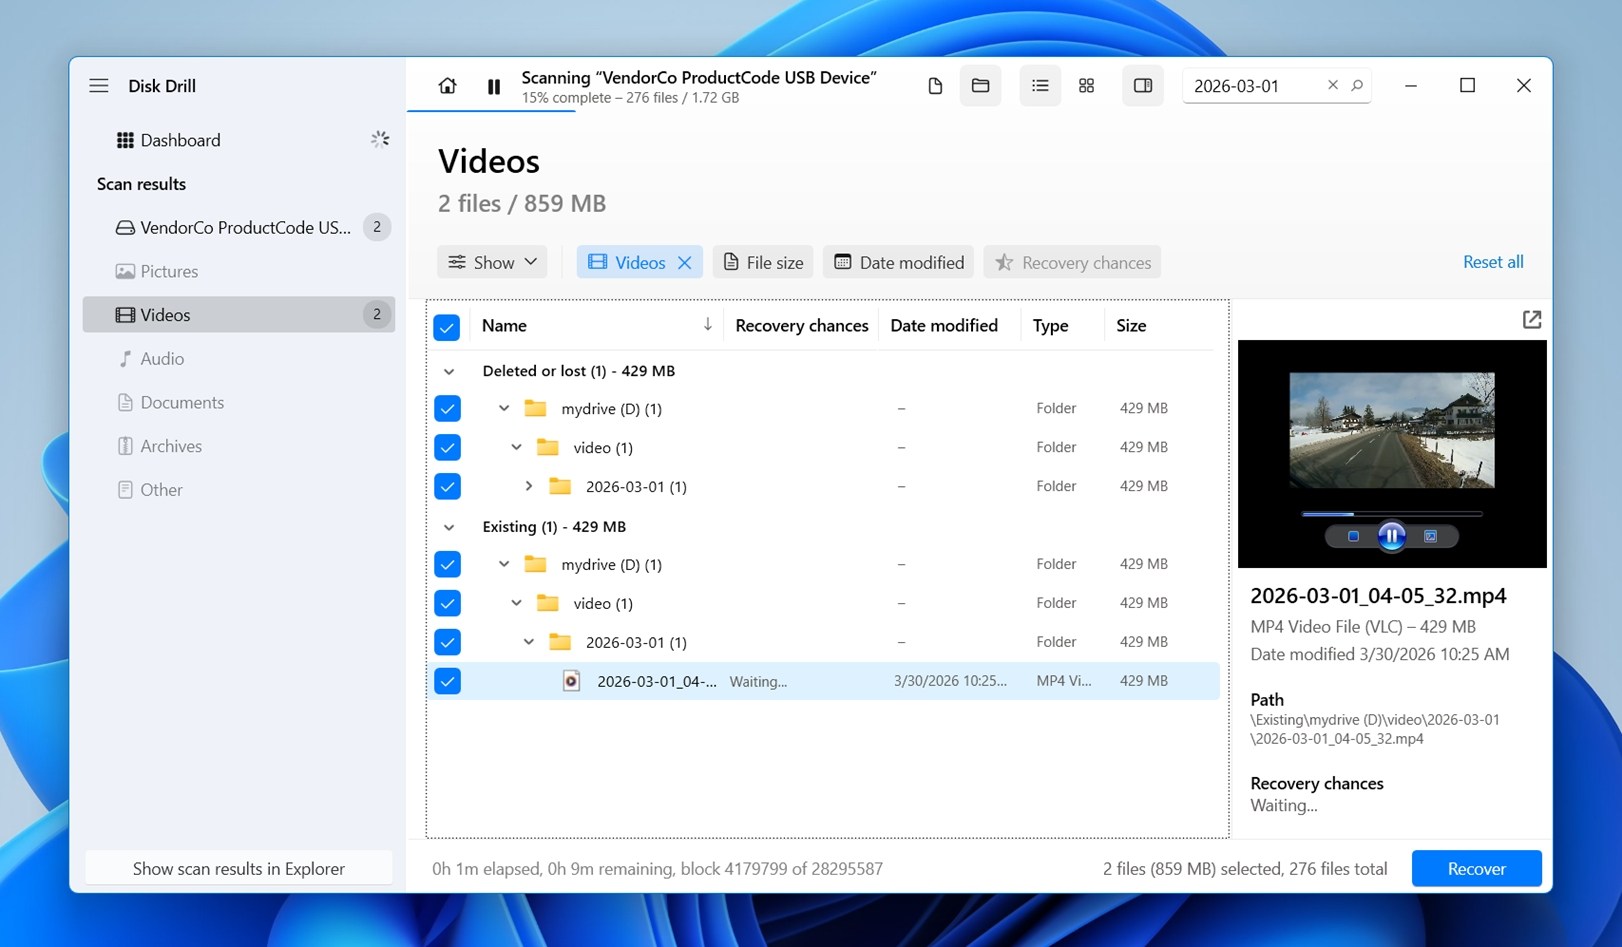The width and height of the screenshot is (1622, 947).
Task: Toggle the preview panel icon
Action: pyautogui.click(x=1142, y=86)
